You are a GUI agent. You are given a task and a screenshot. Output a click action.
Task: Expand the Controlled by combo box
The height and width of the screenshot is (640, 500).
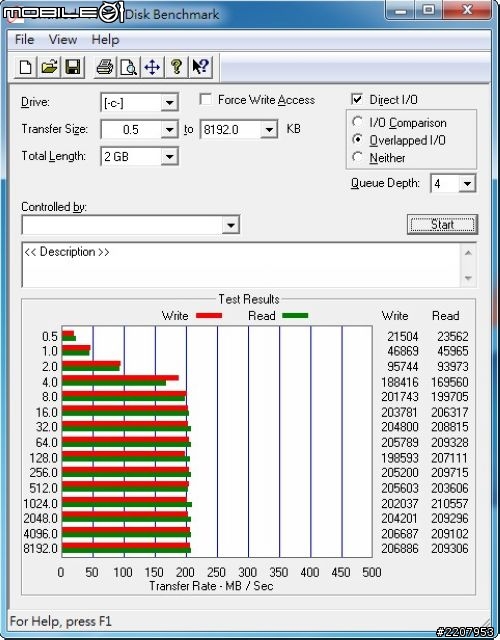coord(231,225)
